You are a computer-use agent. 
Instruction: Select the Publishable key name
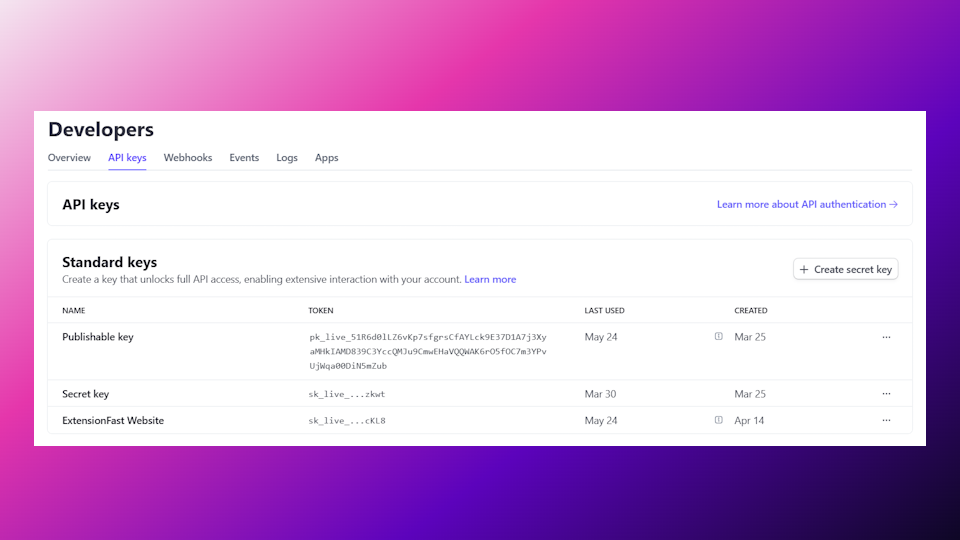tap(97, 337)
